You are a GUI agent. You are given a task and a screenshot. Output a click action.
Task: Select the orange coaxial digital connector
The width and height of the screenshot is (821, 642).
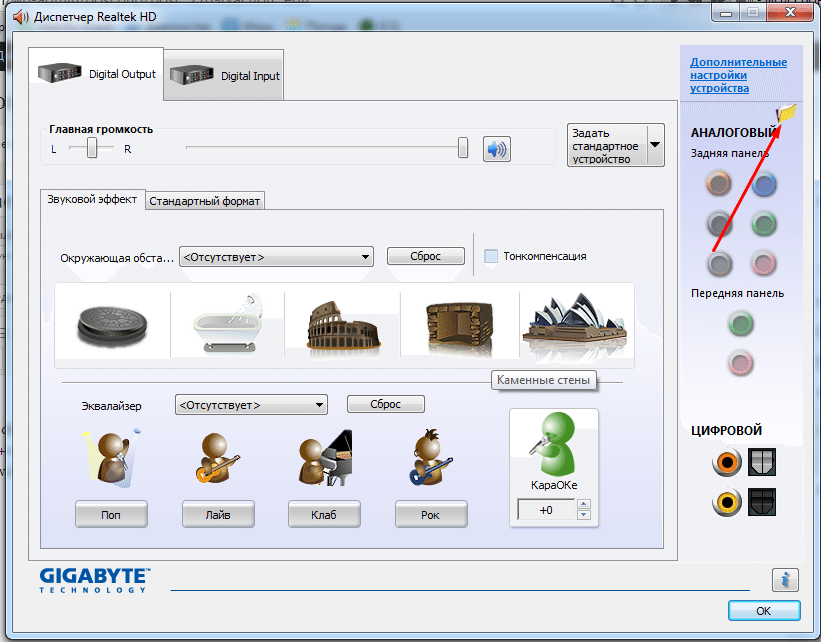coord(727,462)
